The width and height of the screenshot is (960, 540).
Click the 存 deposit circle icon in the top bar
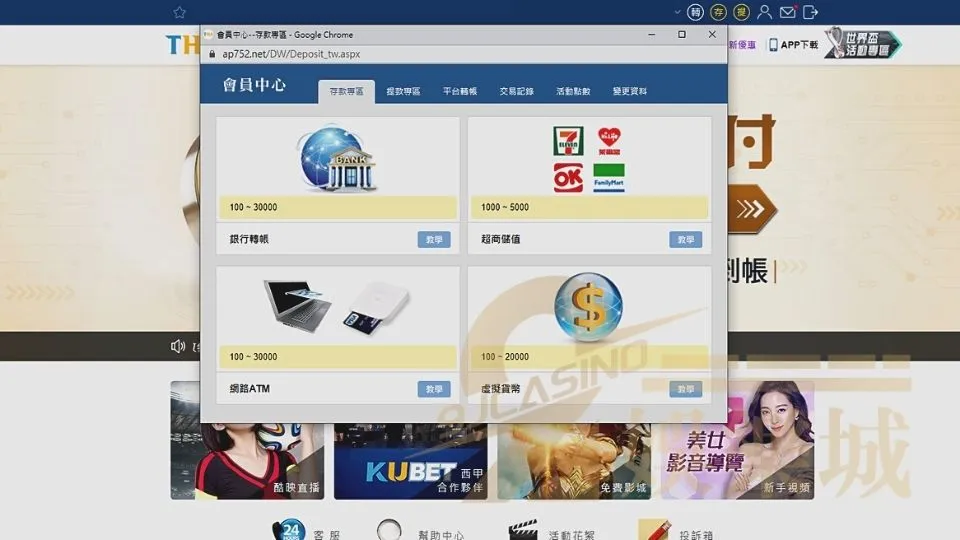click(718, 12)
